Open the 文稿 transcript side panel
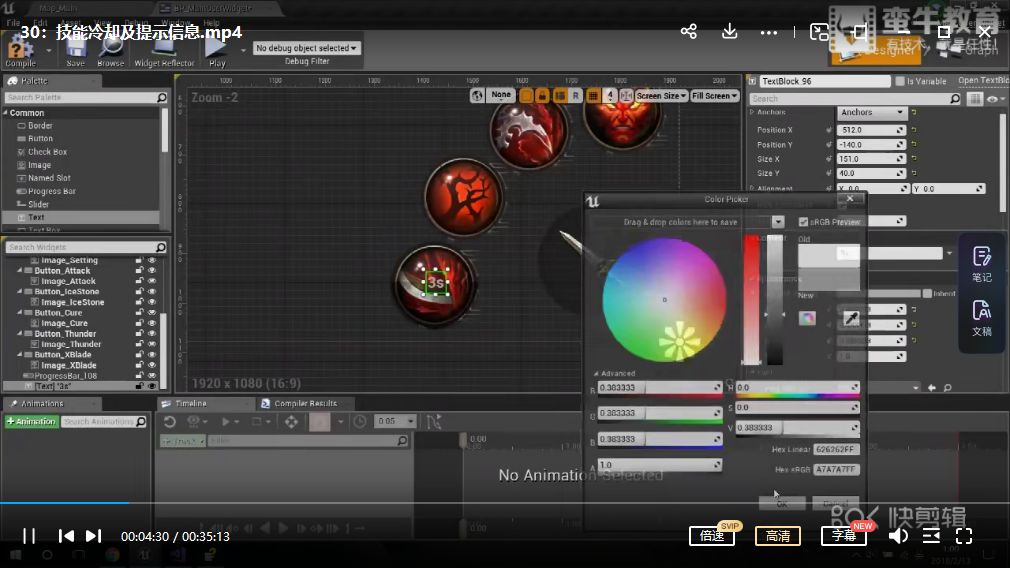 [x=982, y=318]
